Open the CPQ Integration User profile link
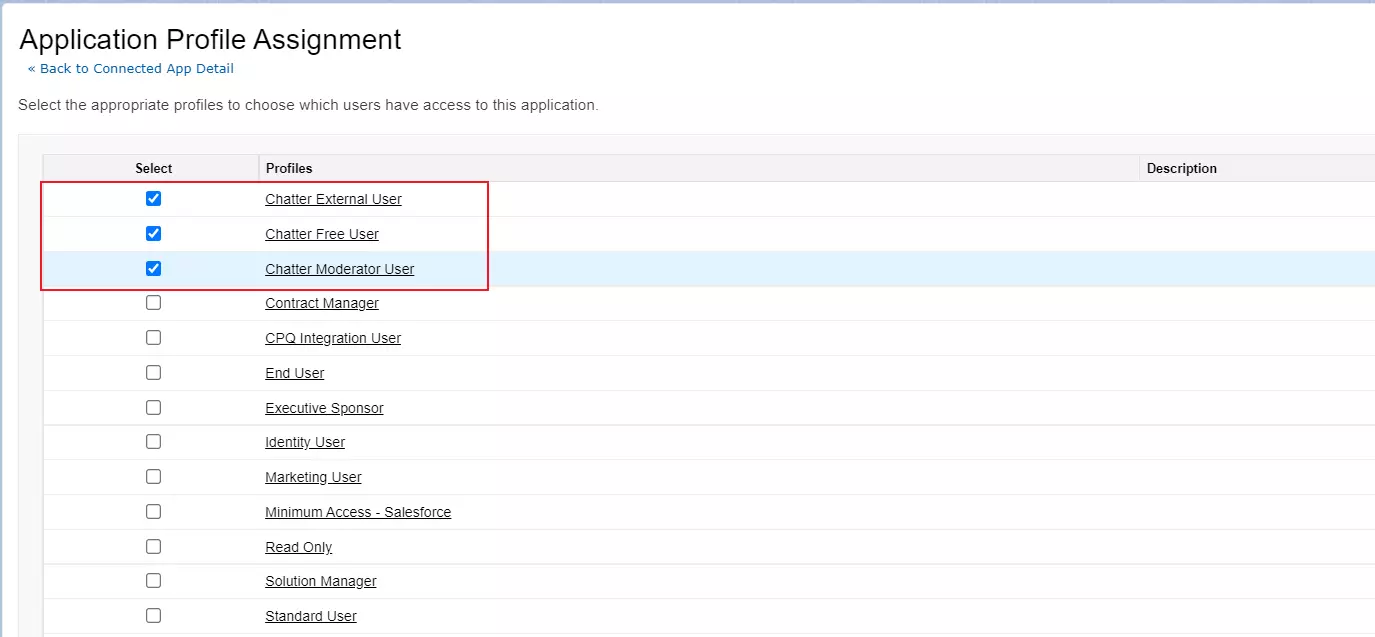 click(333, 338)
